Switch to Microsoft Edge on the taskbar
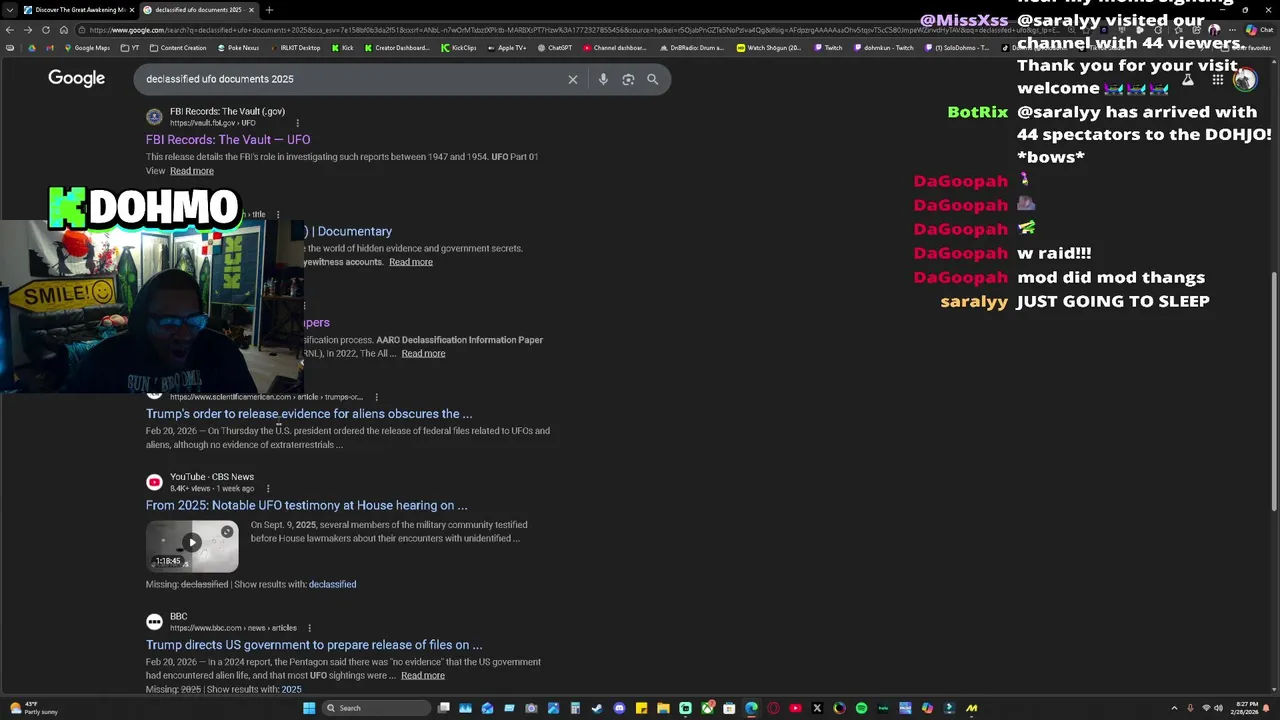 point(751,708)
